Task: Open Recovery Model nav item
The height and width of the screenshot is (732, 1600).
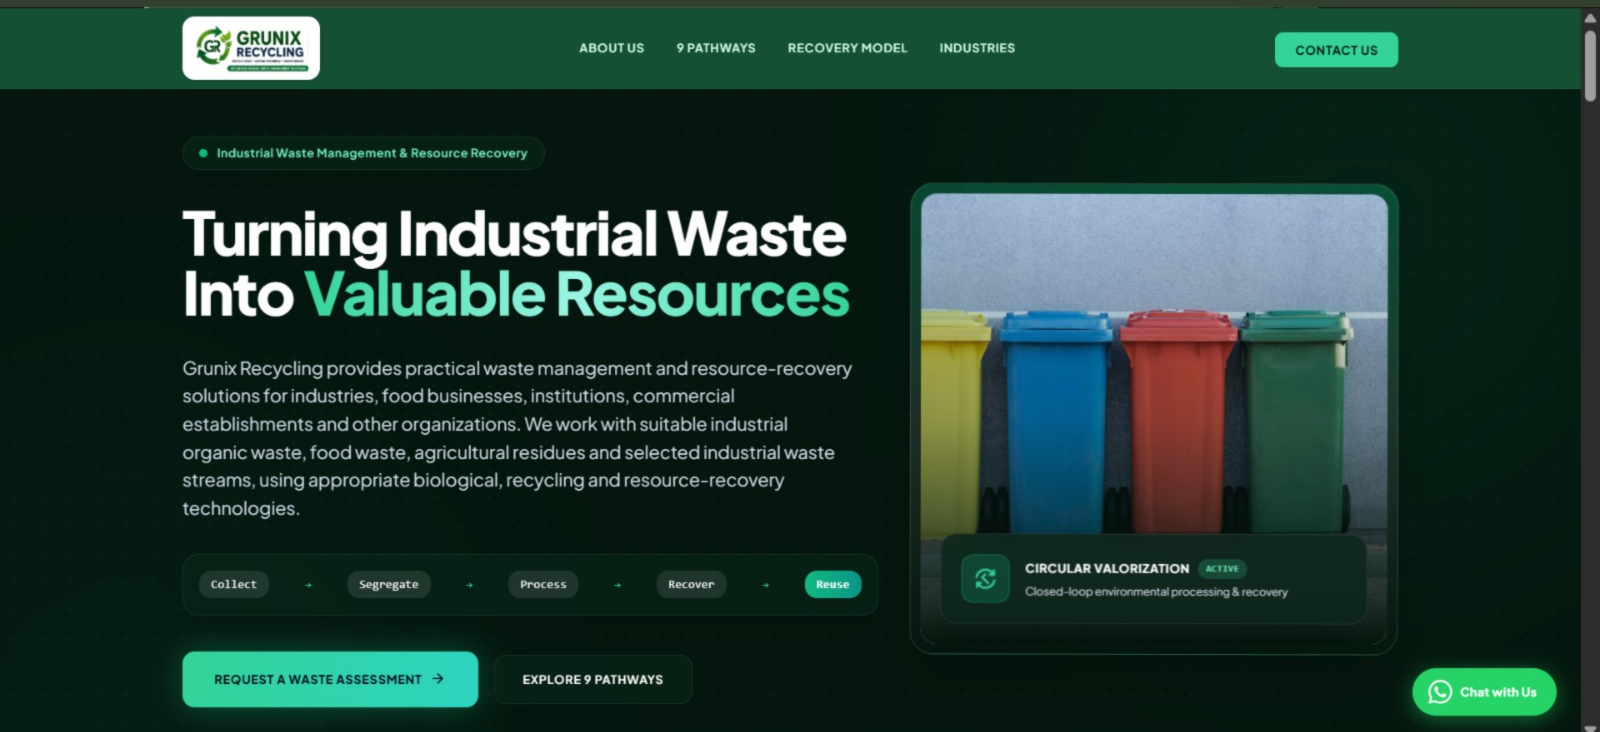Action: tap(847, 48)
